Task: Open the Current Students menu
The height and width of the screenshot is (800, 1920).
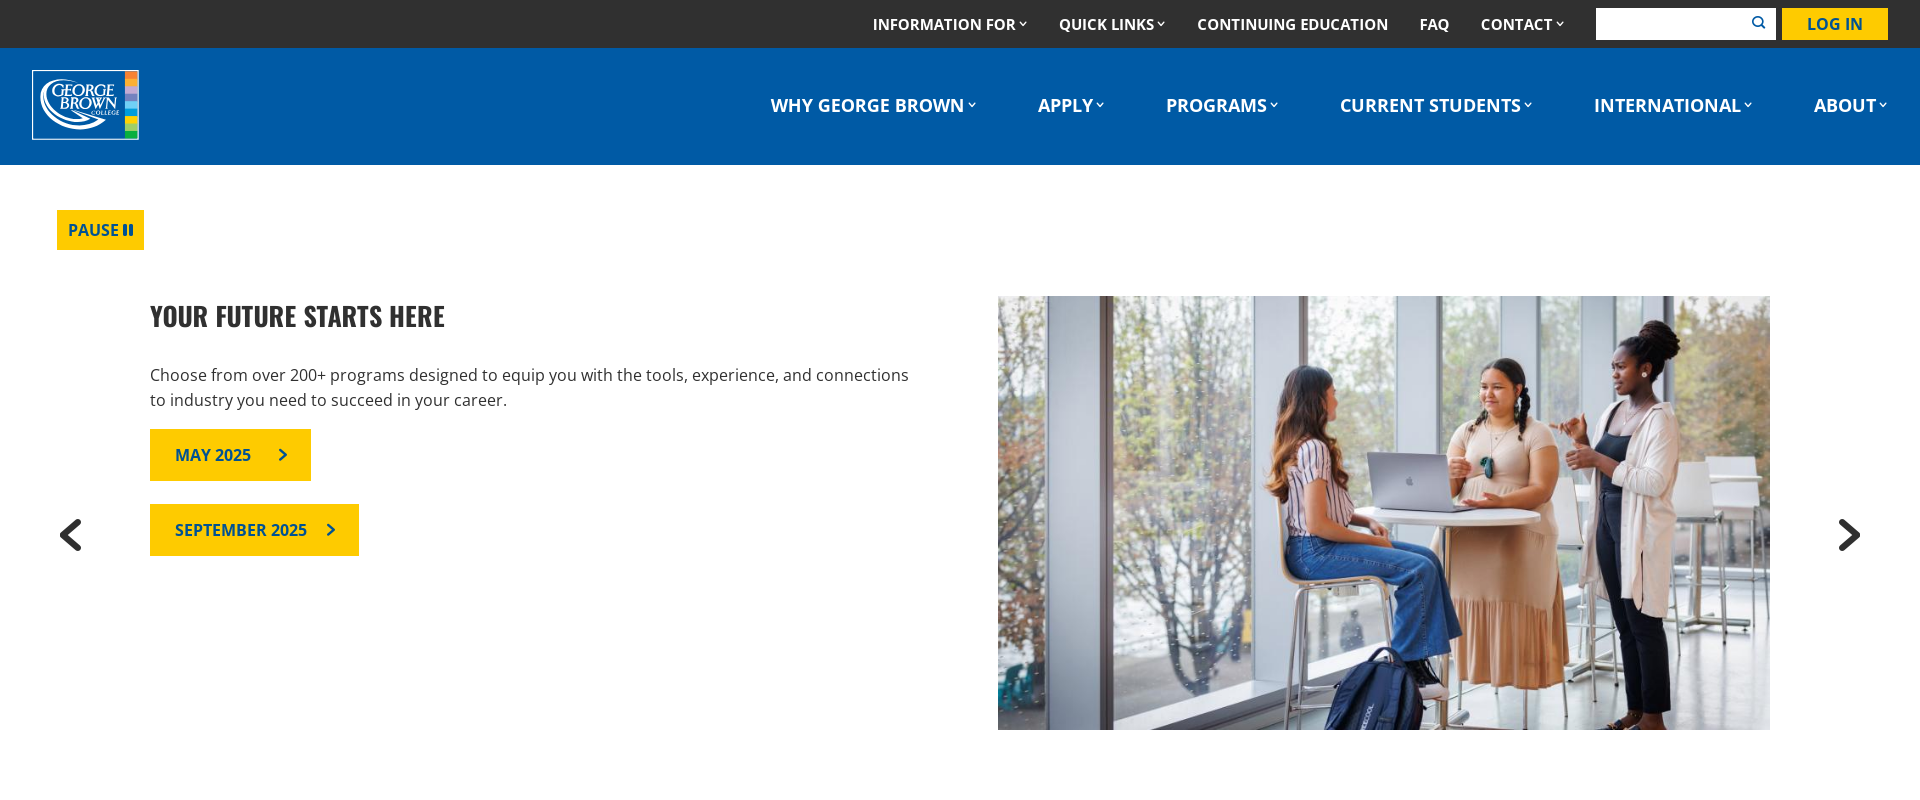Action: [1436, 105]
